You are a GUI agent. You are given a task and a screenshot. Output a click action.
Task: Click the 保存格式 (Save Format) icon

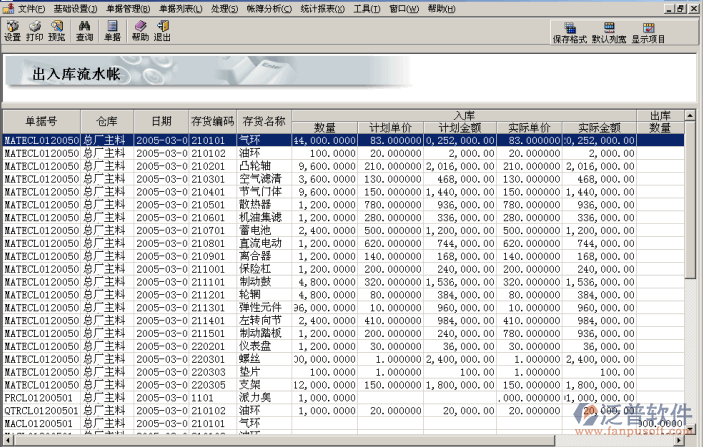tap(571, 33)
